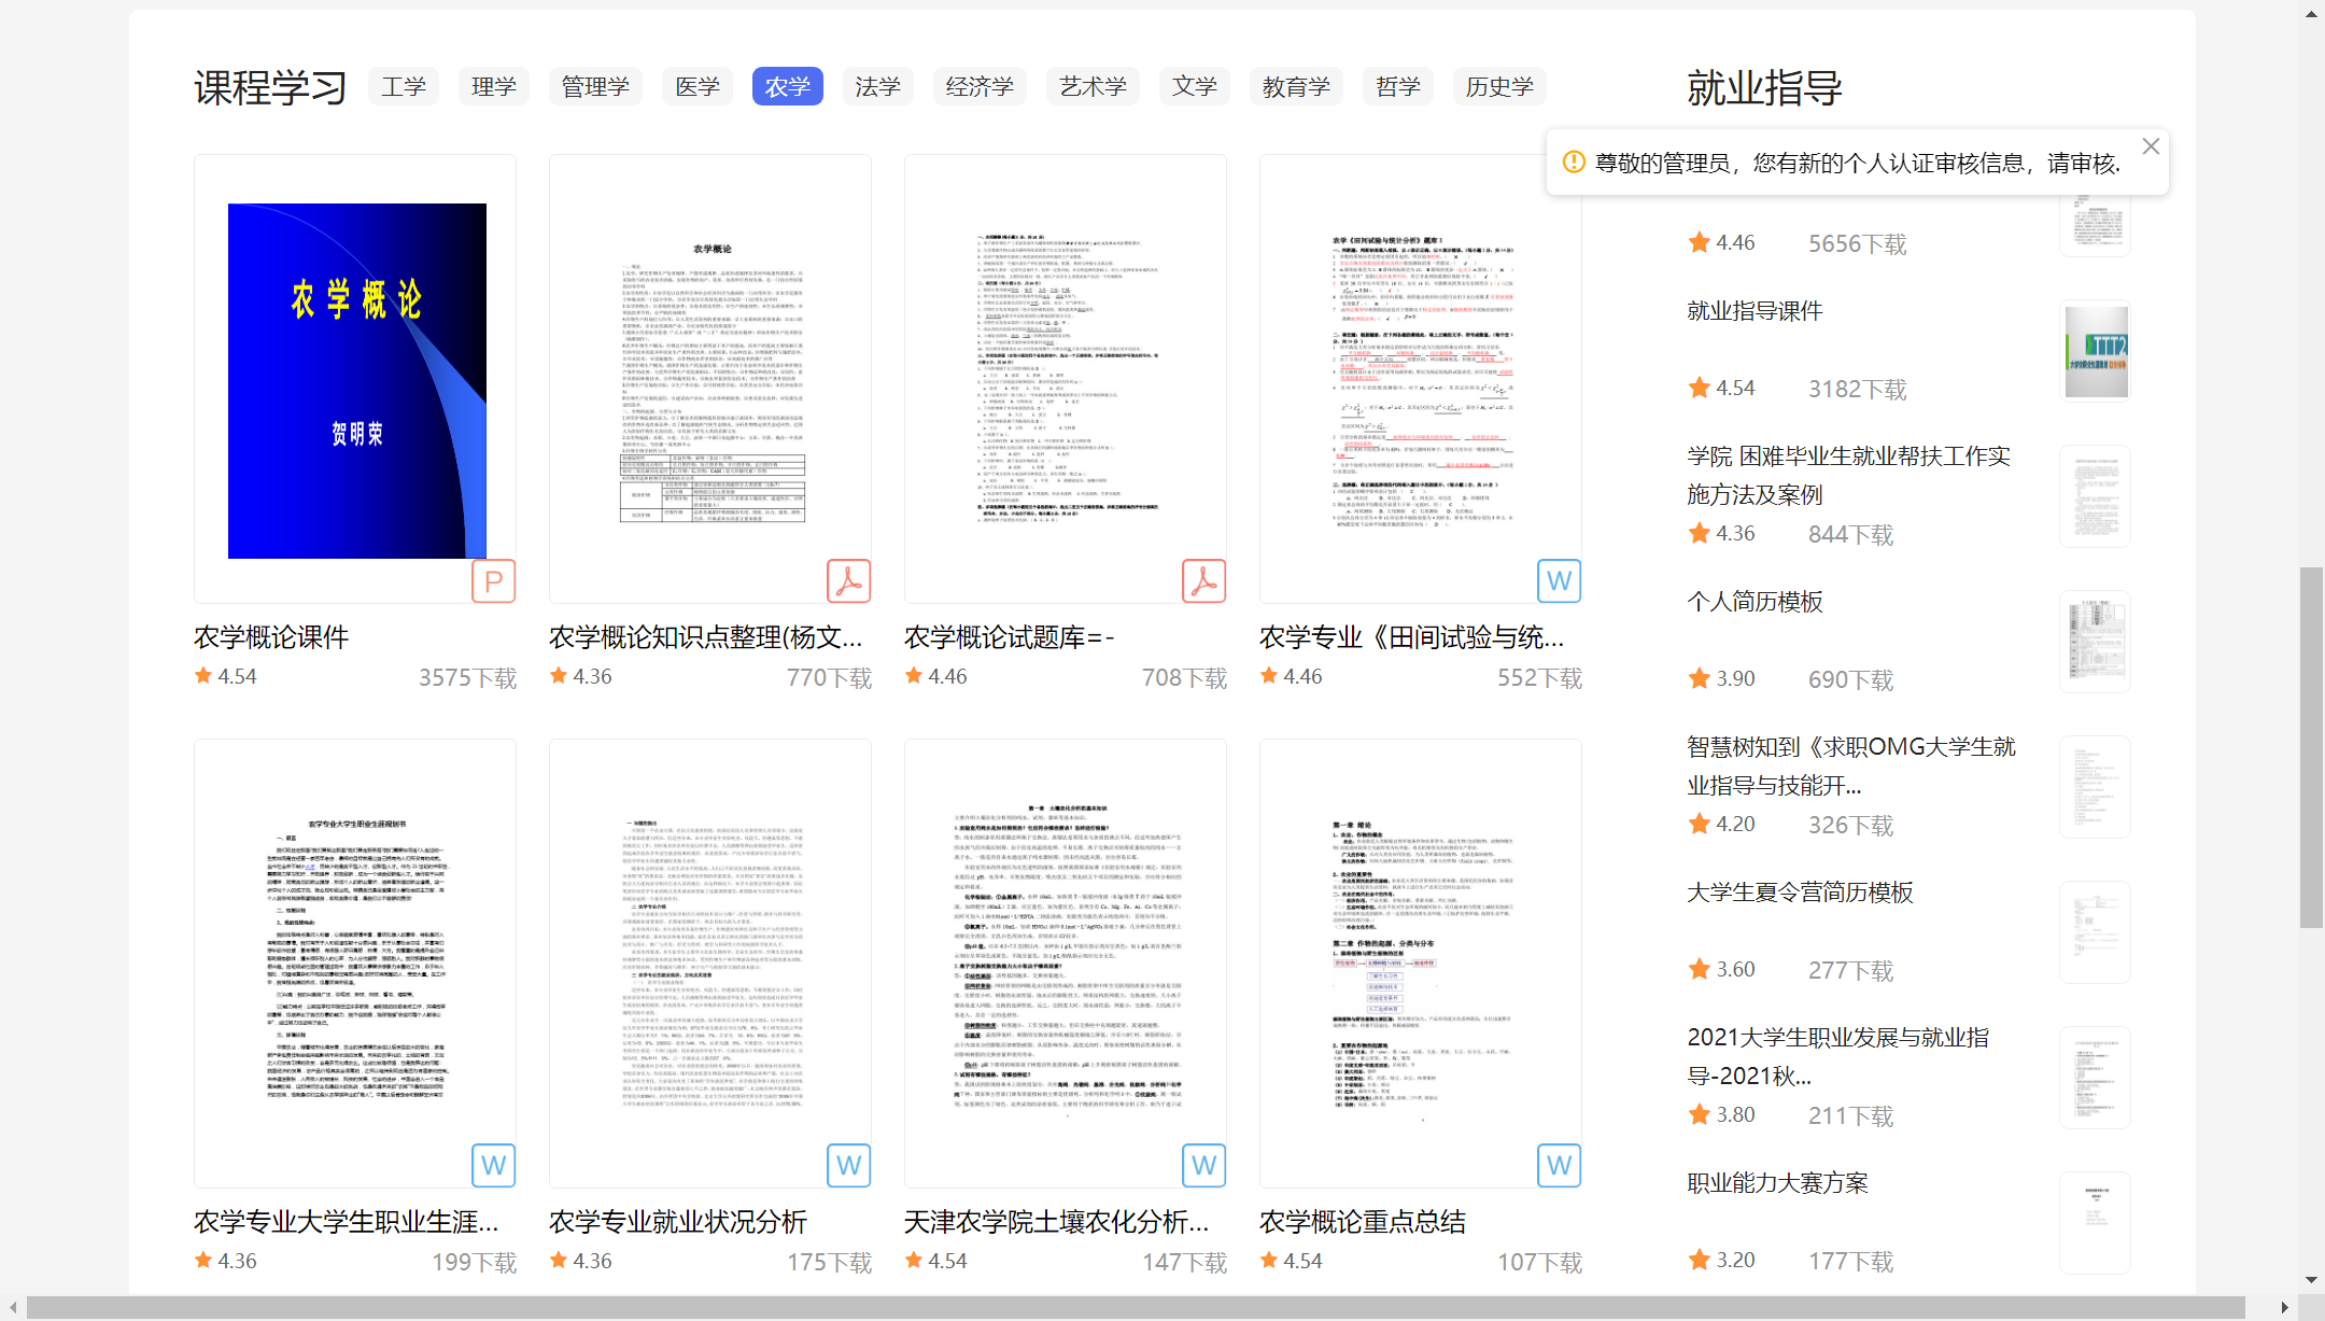Switch to the 文学 tab
Screen dimensions: 2325x1321
[1194, 87]
